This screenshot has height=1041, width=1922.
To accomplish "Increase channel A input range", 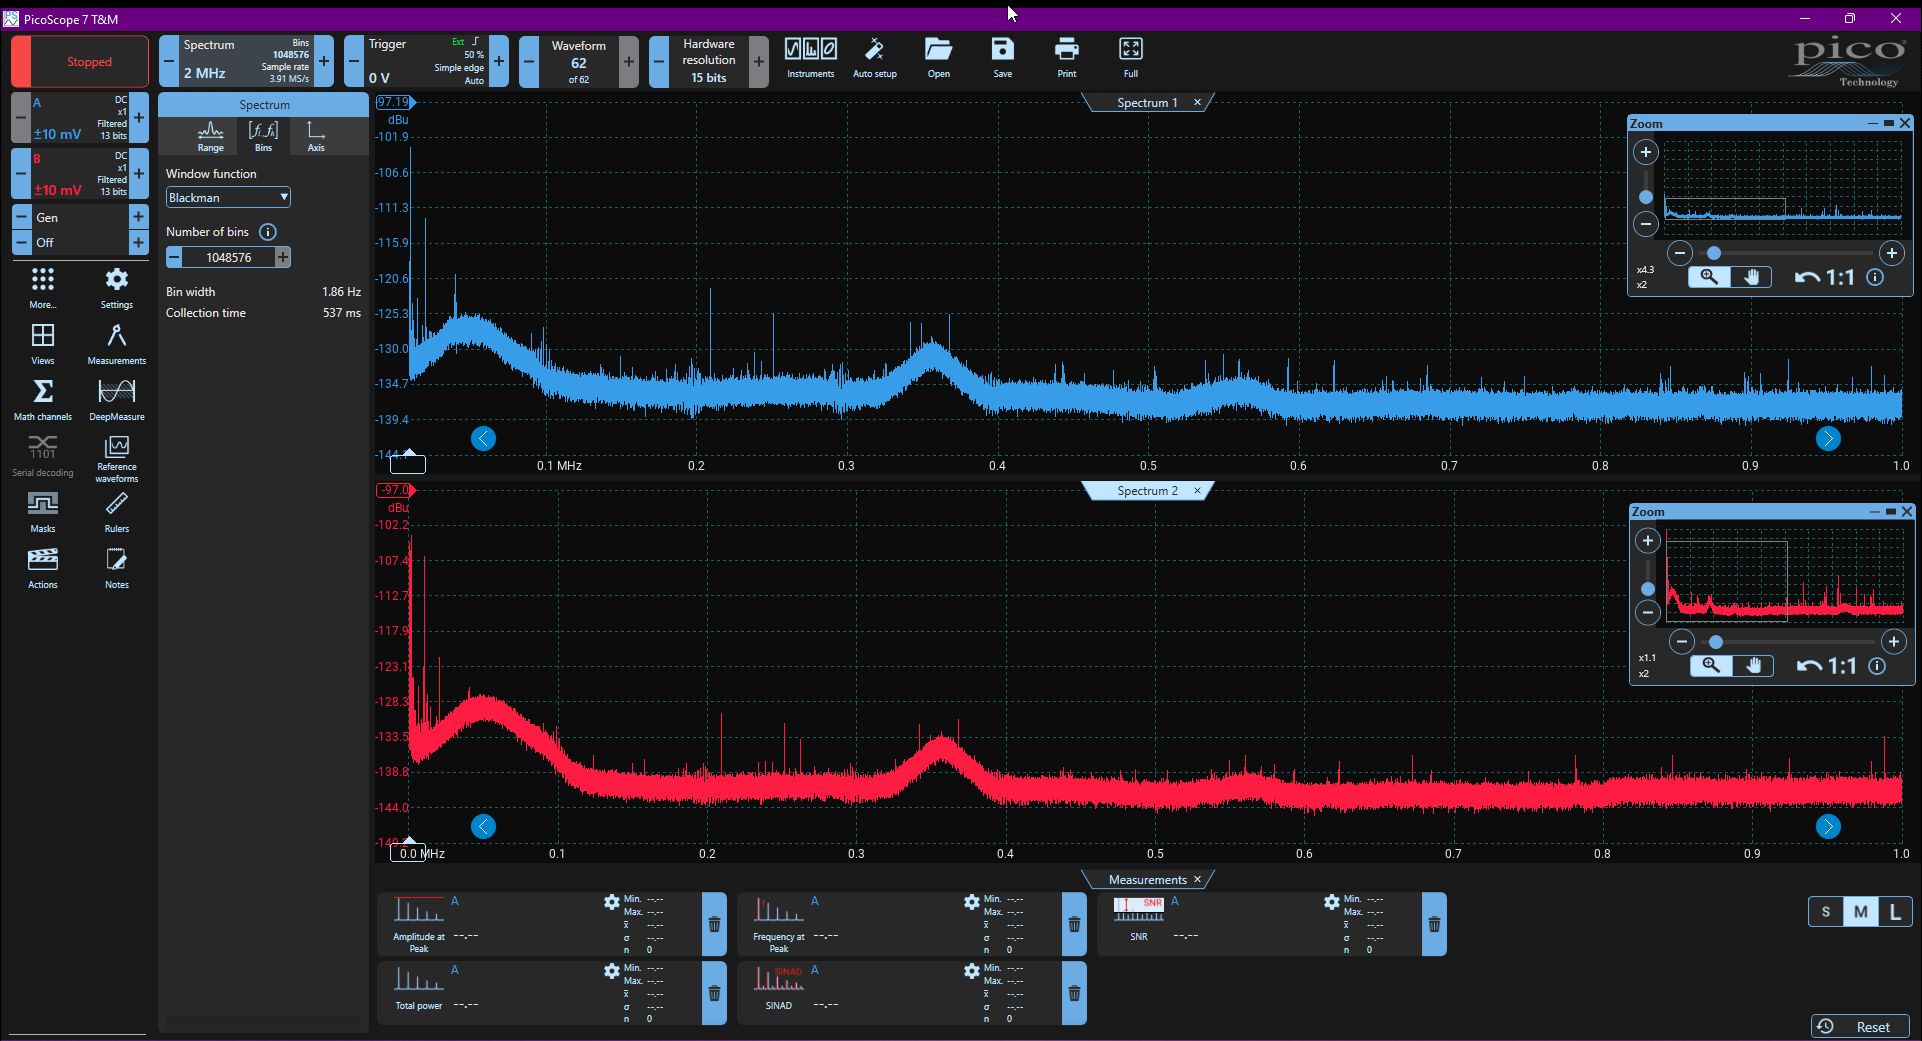I will [x=139, y=117].
